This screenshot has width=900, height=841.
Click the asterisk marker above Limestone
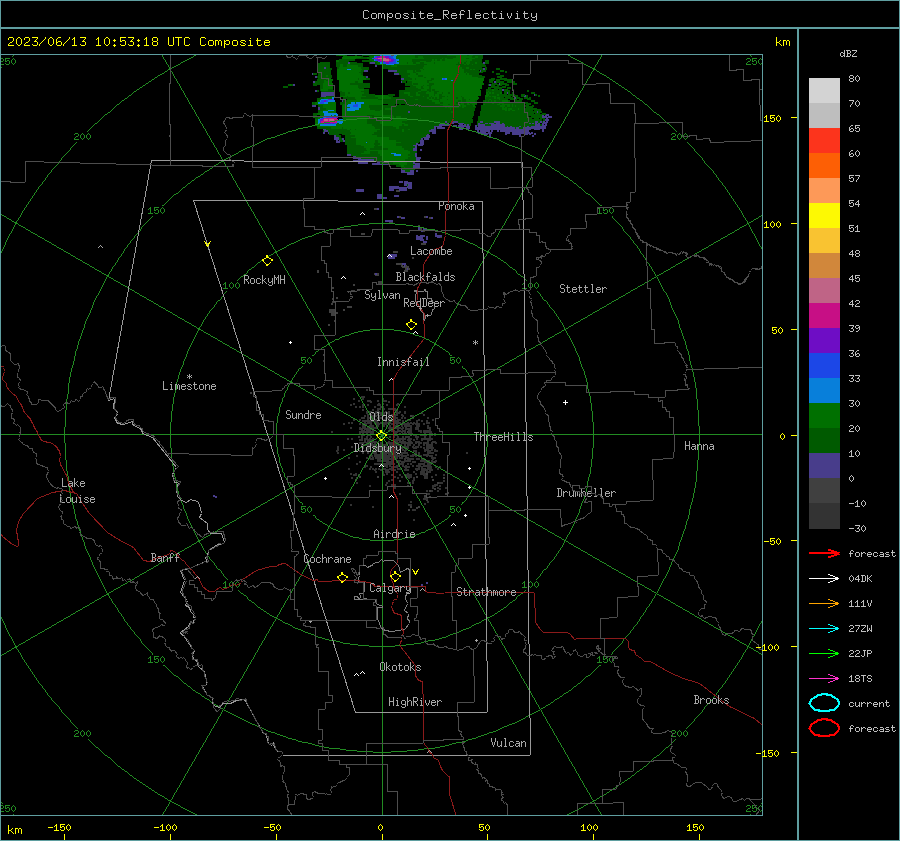pos(189,377)
